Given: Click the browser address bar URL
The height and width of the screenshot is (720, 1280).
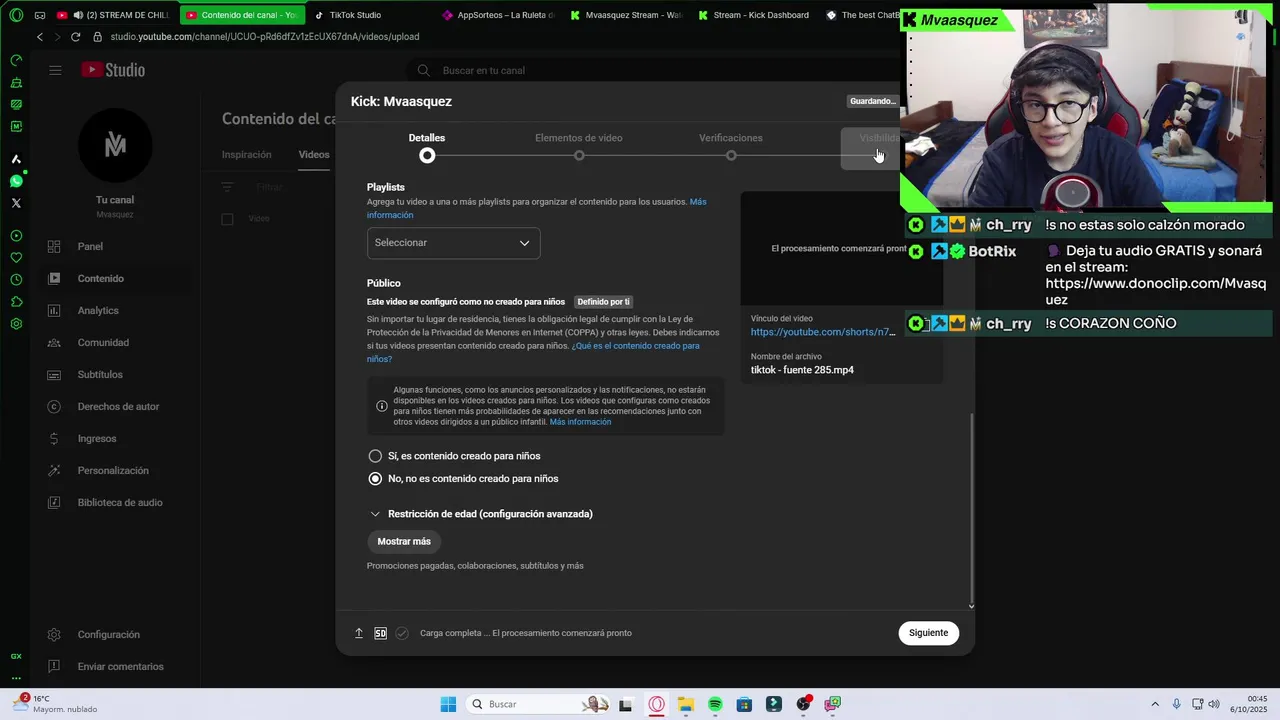Looking at the screenshot, I should pyautogui.click(x=265, y=37).
